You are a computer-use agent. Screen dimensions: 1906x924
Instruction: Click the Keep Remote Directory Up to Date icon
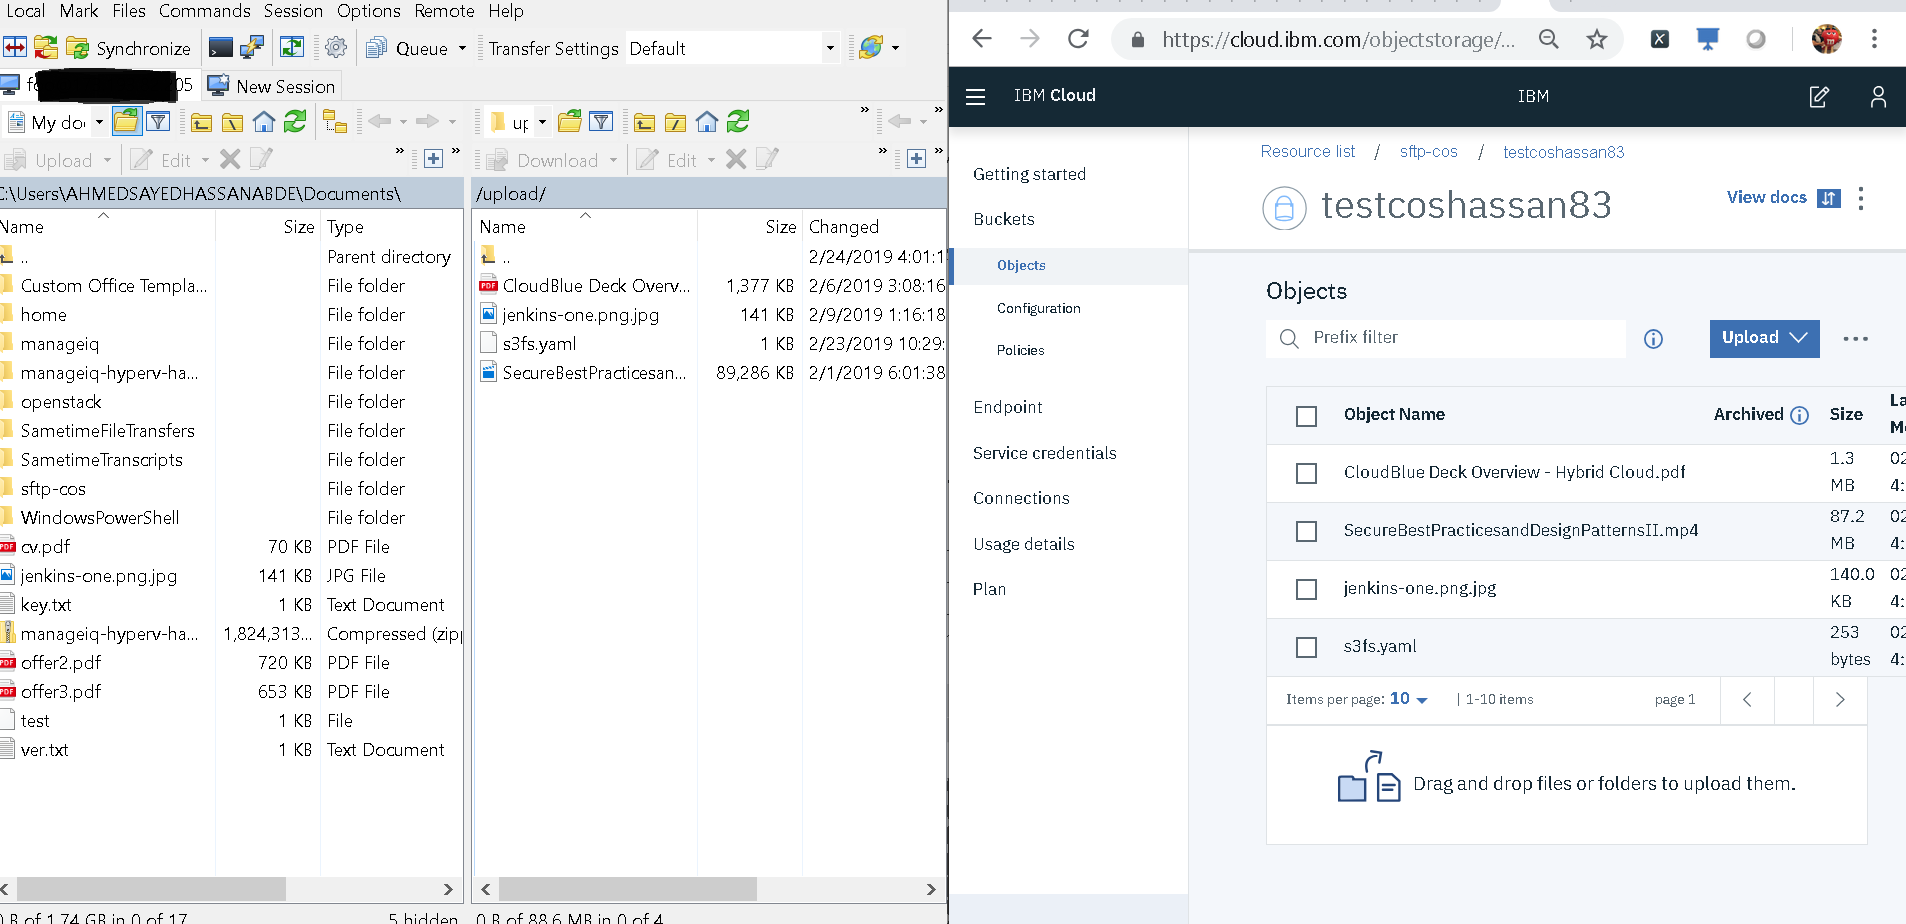[x=292, y=47]
